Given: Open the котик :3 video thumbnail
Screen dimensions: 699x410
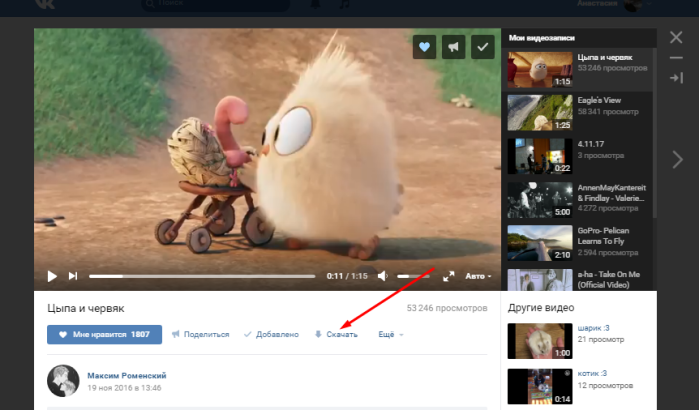Looking at the screenshot, I should click(x=540, y=386).
